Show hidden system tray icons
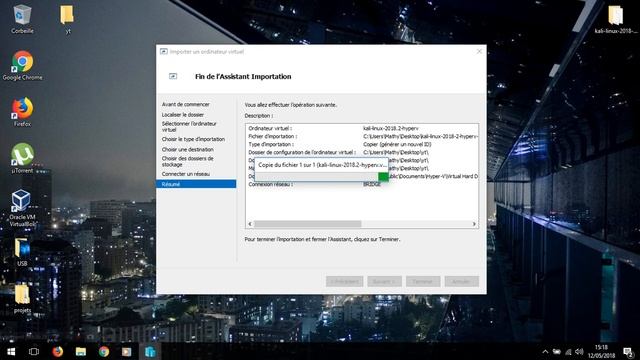 pyautogui.click(x=545, y=351)
